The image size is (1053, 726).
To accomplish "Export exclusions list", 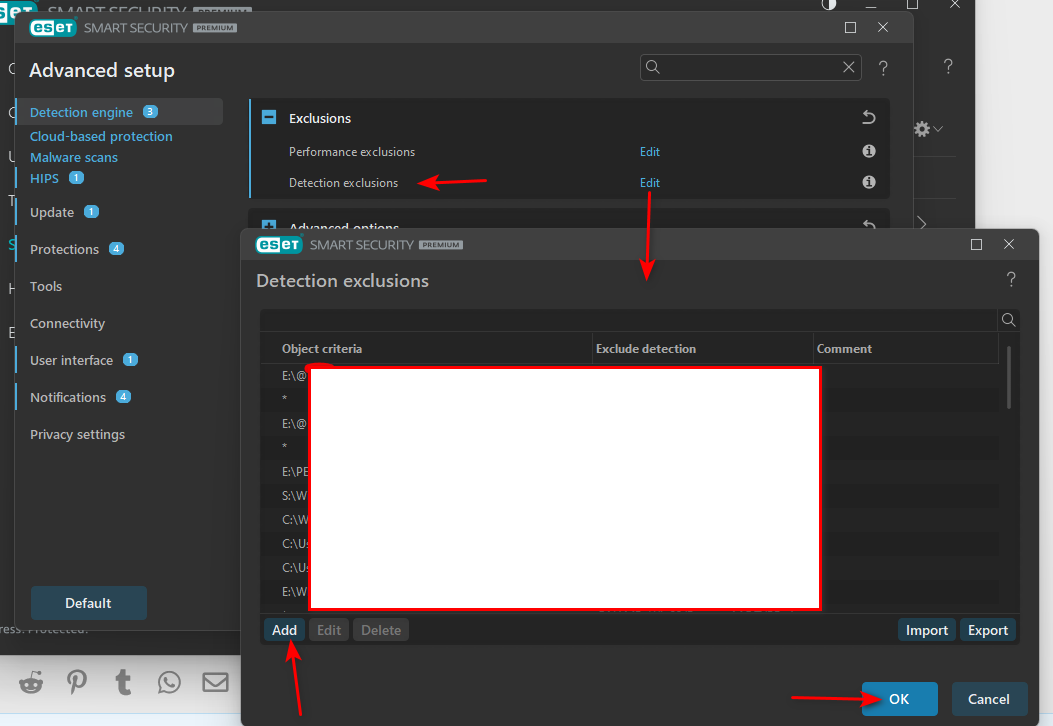I will tap(987, 630).
